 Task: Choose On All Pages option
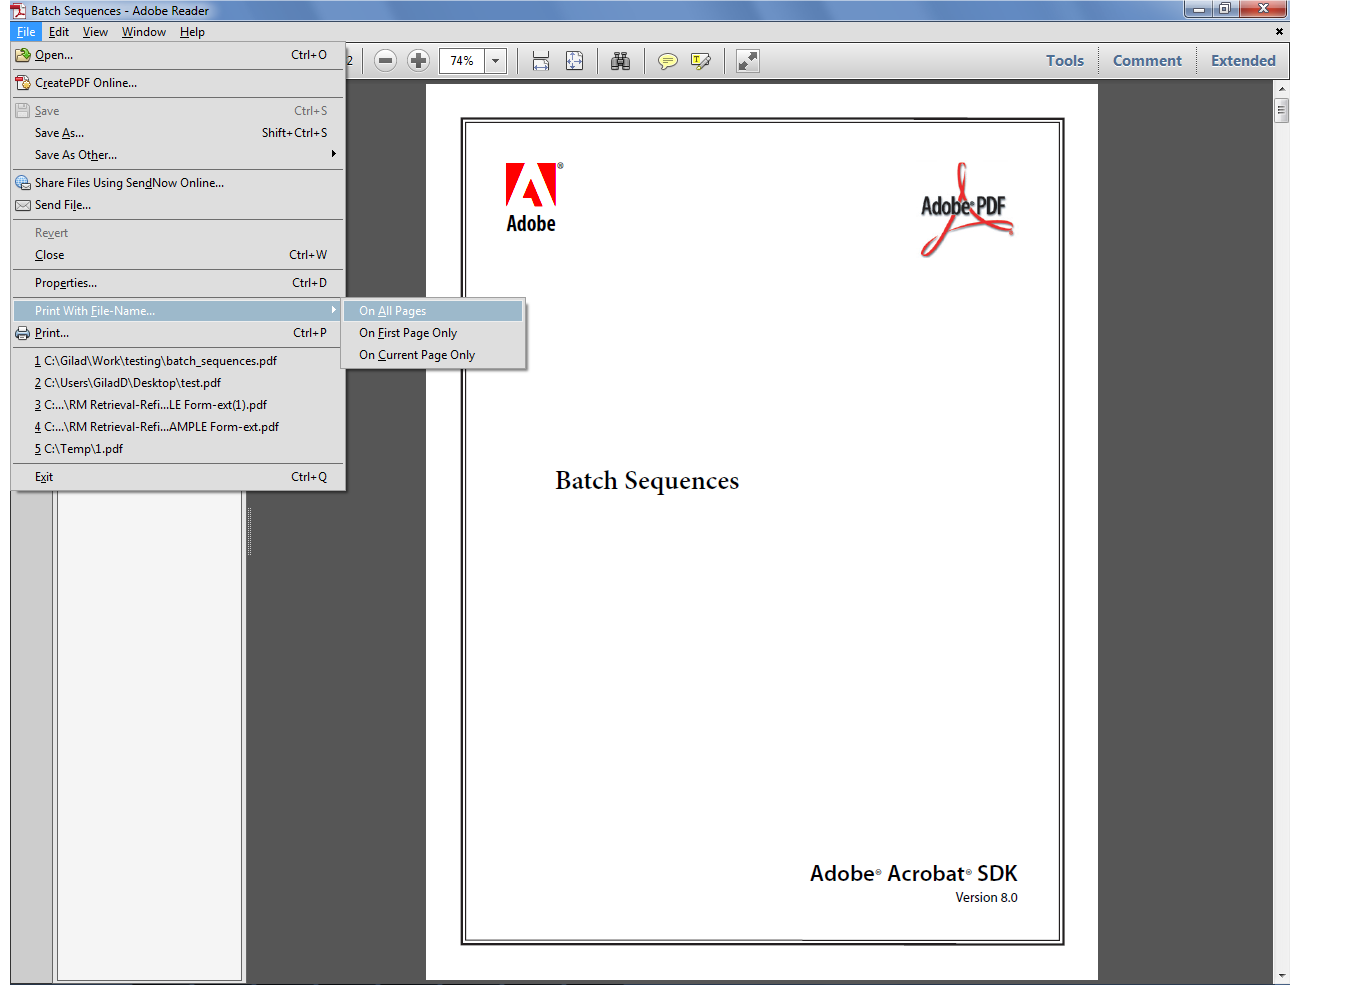pyautogui.click(x=391, y=310)
